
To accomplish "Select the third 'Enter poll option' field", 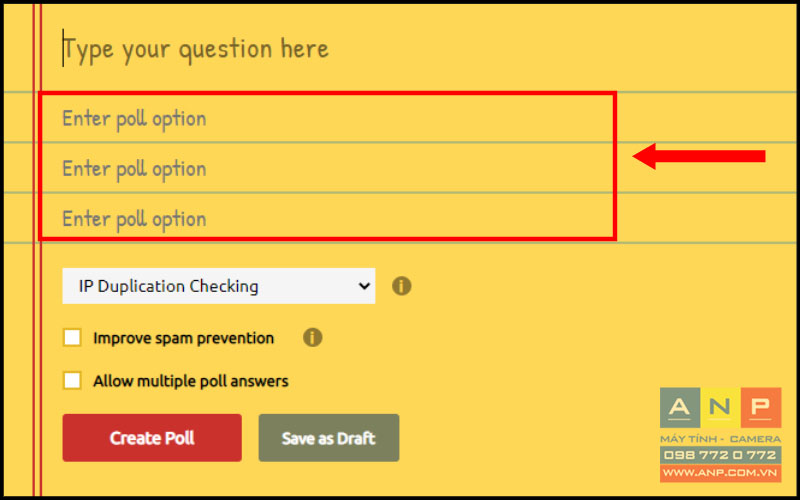I will (x=327, y=218).
